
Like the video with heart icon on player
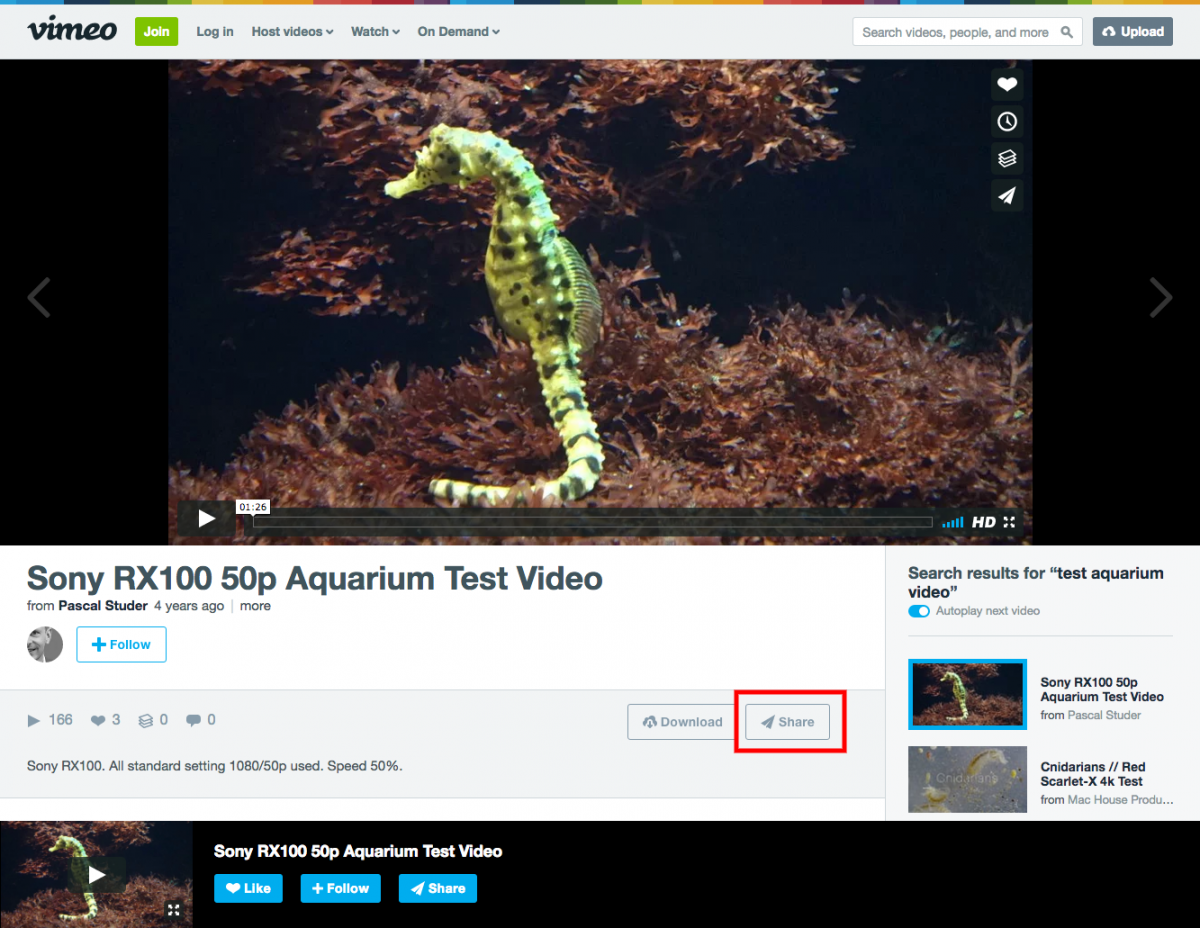pos(1007,85)
